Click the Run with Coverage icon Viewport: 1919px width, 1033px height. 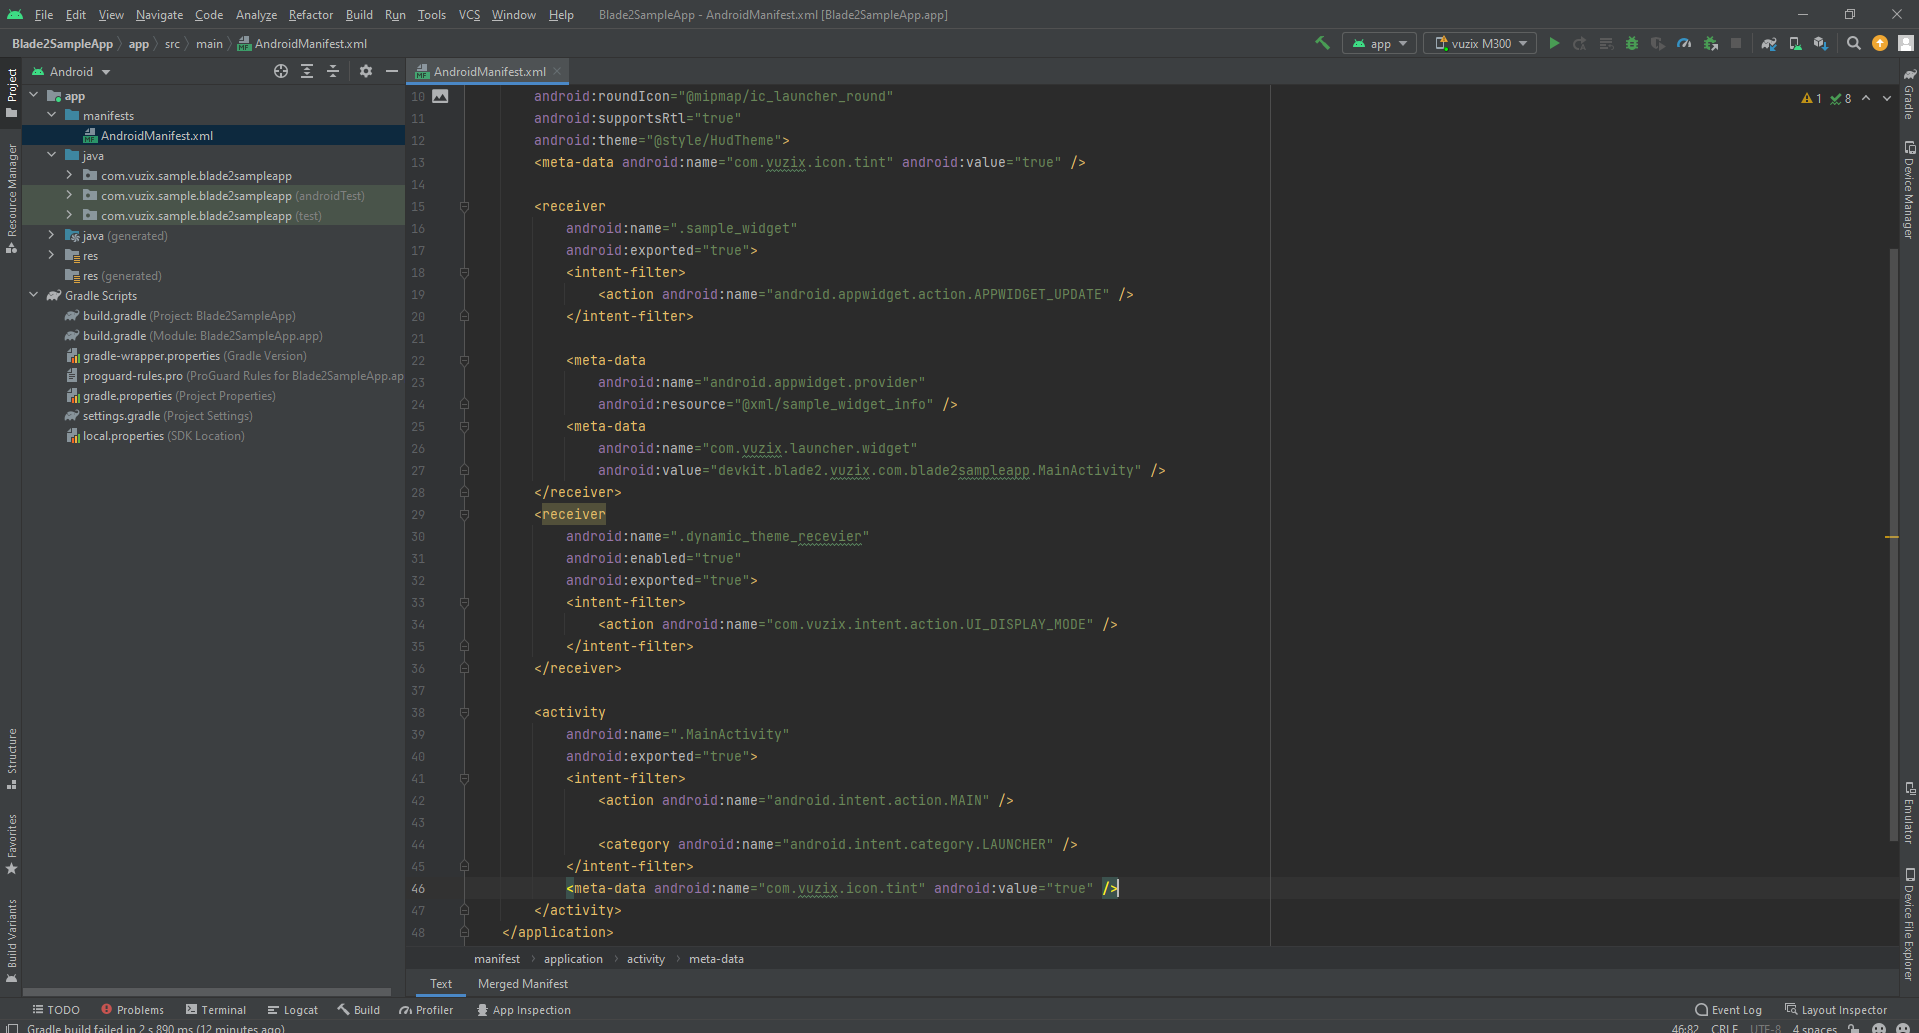coord(1658,43)
